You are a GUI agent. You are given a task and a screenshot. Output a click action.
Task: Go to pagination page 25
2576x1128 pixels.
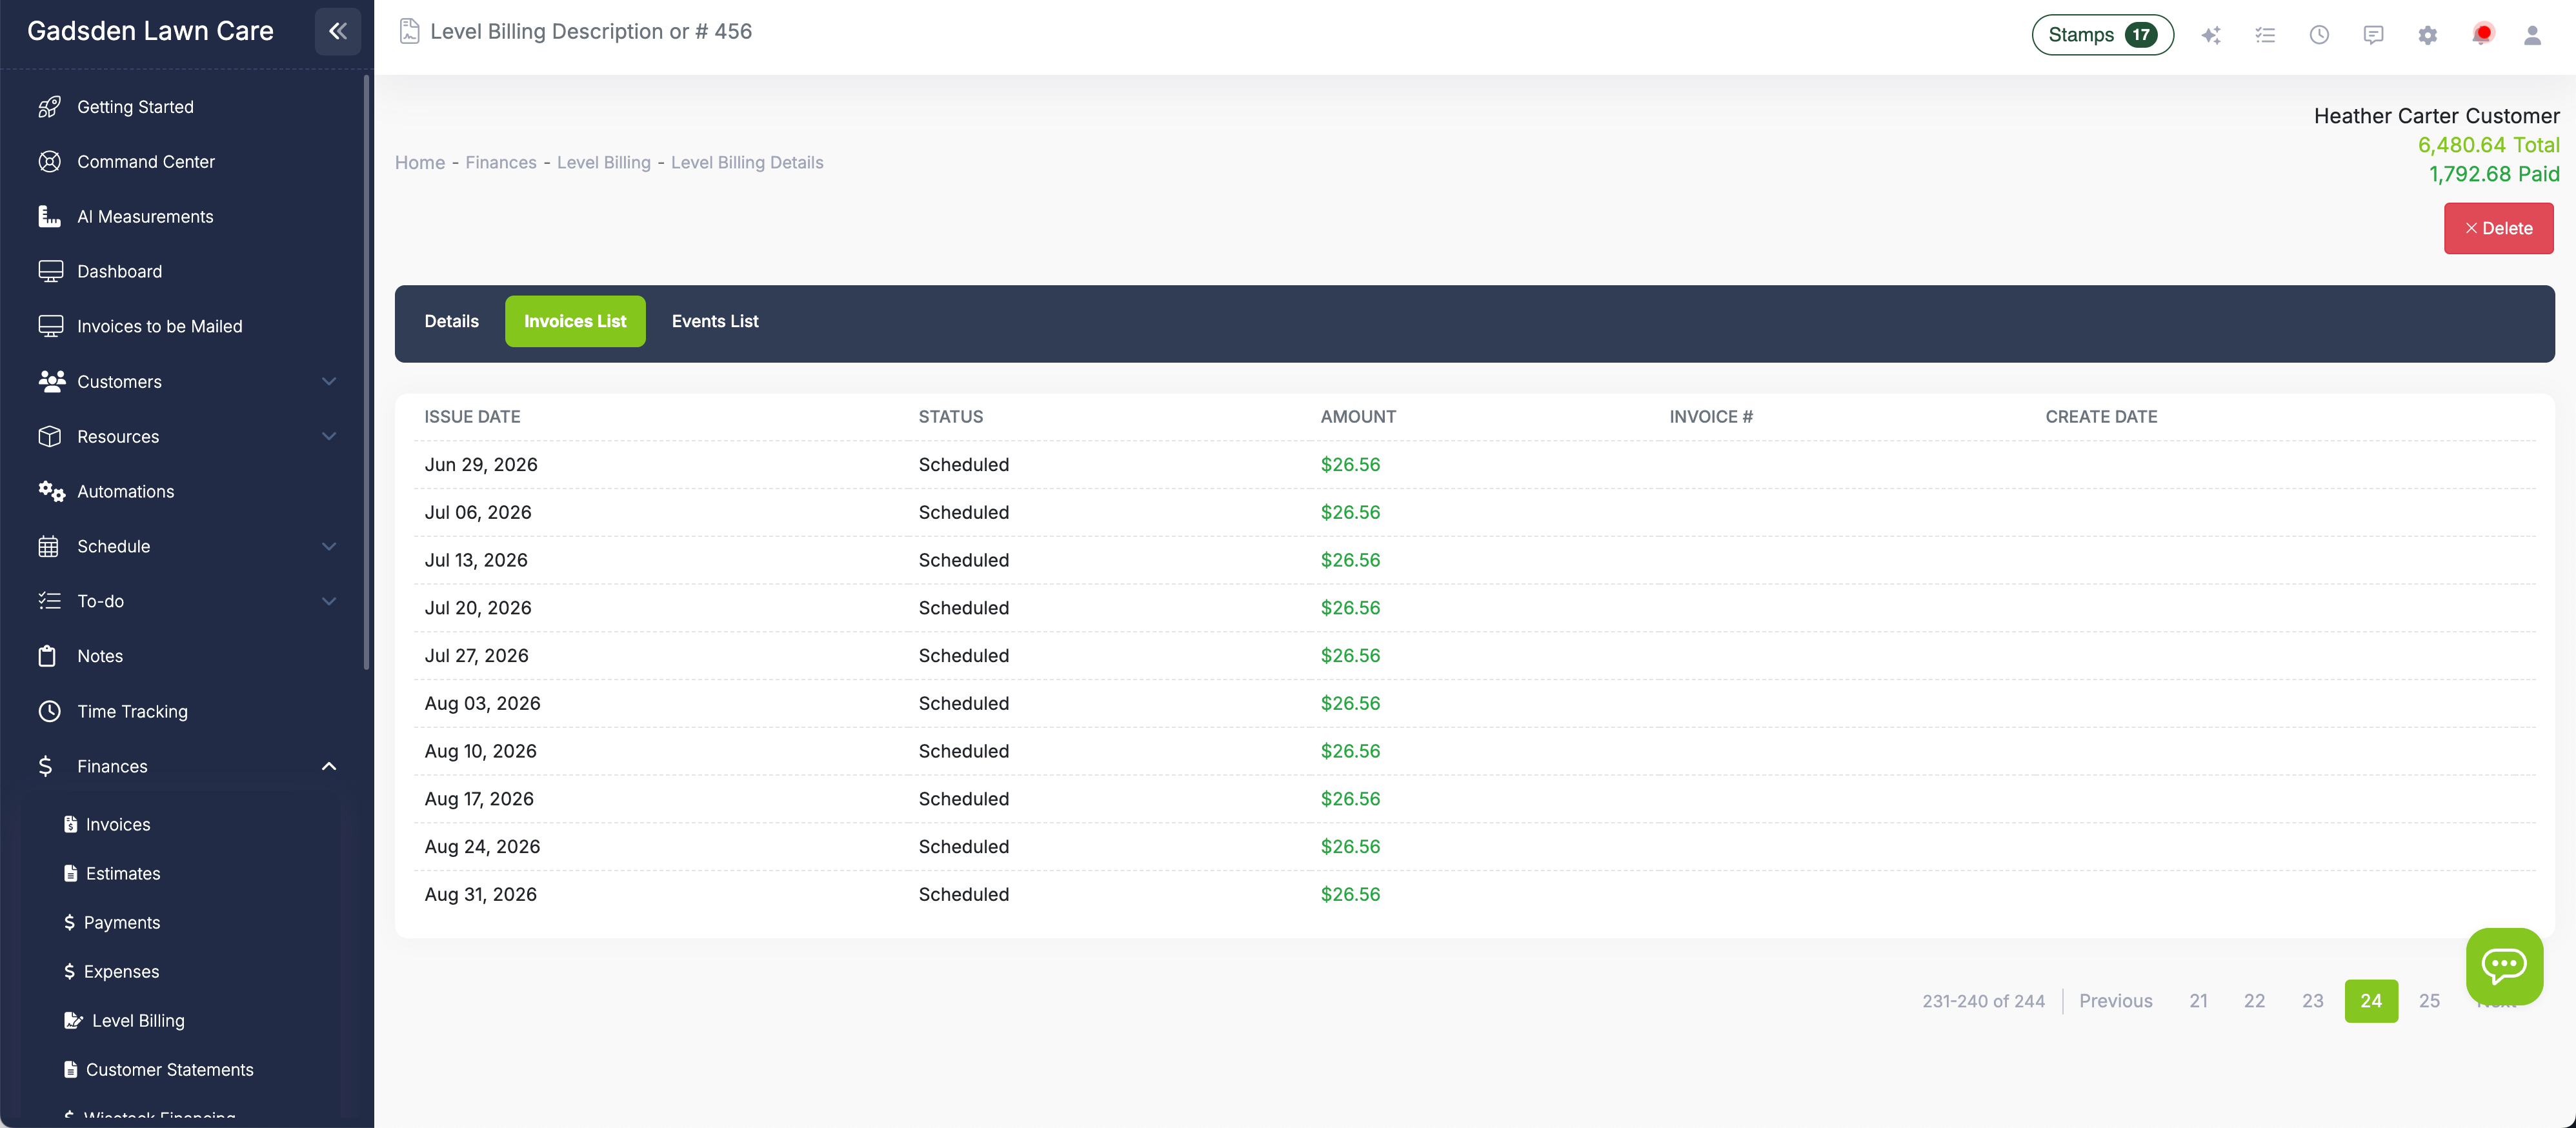(x=2428, y=1001)
